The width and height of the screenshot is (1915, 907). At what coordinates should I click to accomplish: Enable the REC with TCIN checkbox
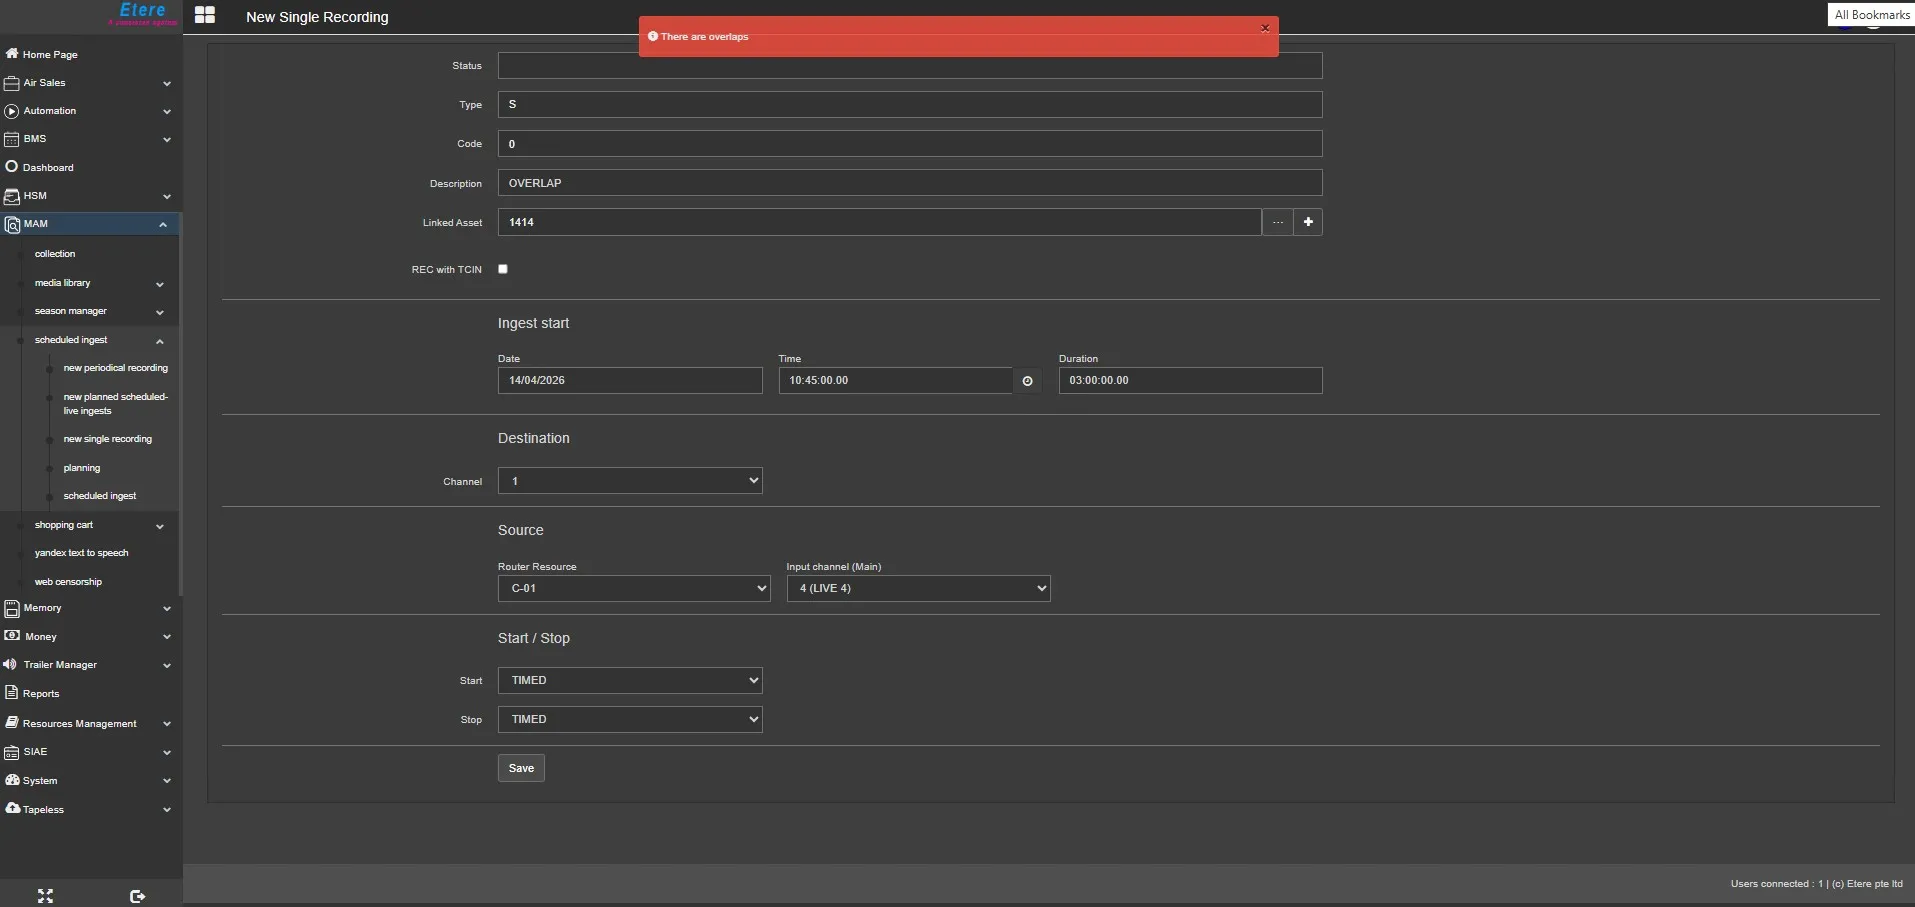click(x=503, y=269)
